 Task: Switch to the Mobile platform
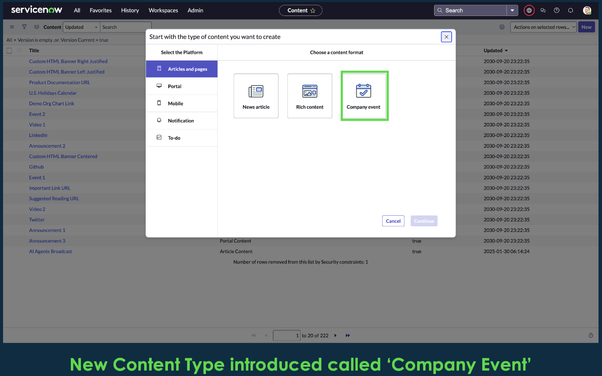pyautogui.click(x=182, y=103)
